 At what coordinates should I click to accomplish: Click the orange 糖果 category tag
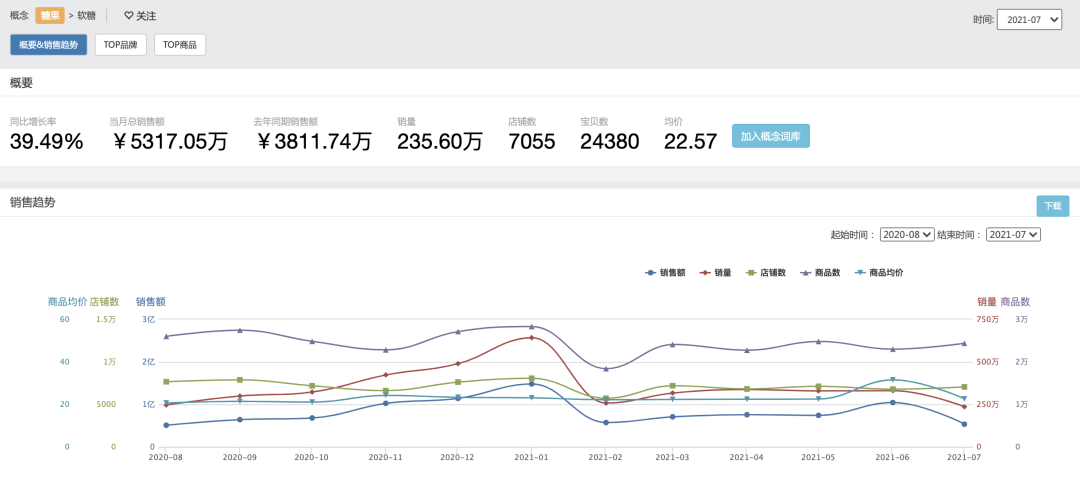point(50,15)
